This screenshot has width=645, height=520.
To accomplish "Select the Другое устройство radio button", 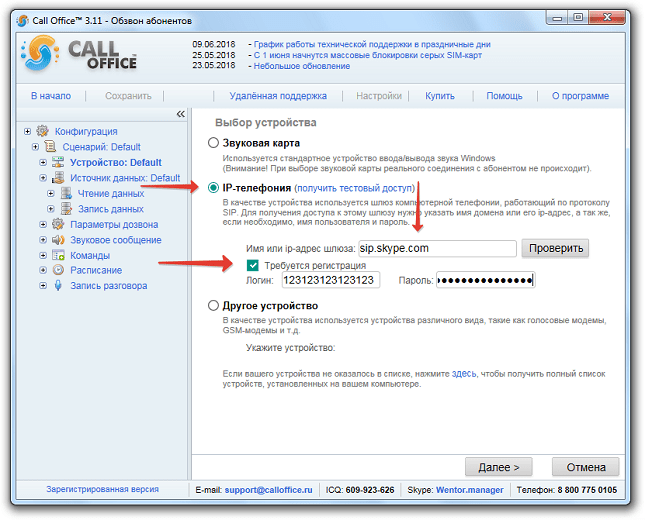I will point(213,305).
